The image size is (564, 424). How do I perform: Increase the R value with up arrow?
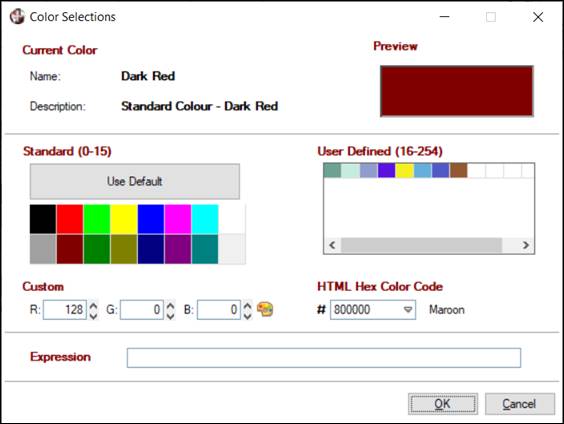pyautogui.click(x=94, y=305)
